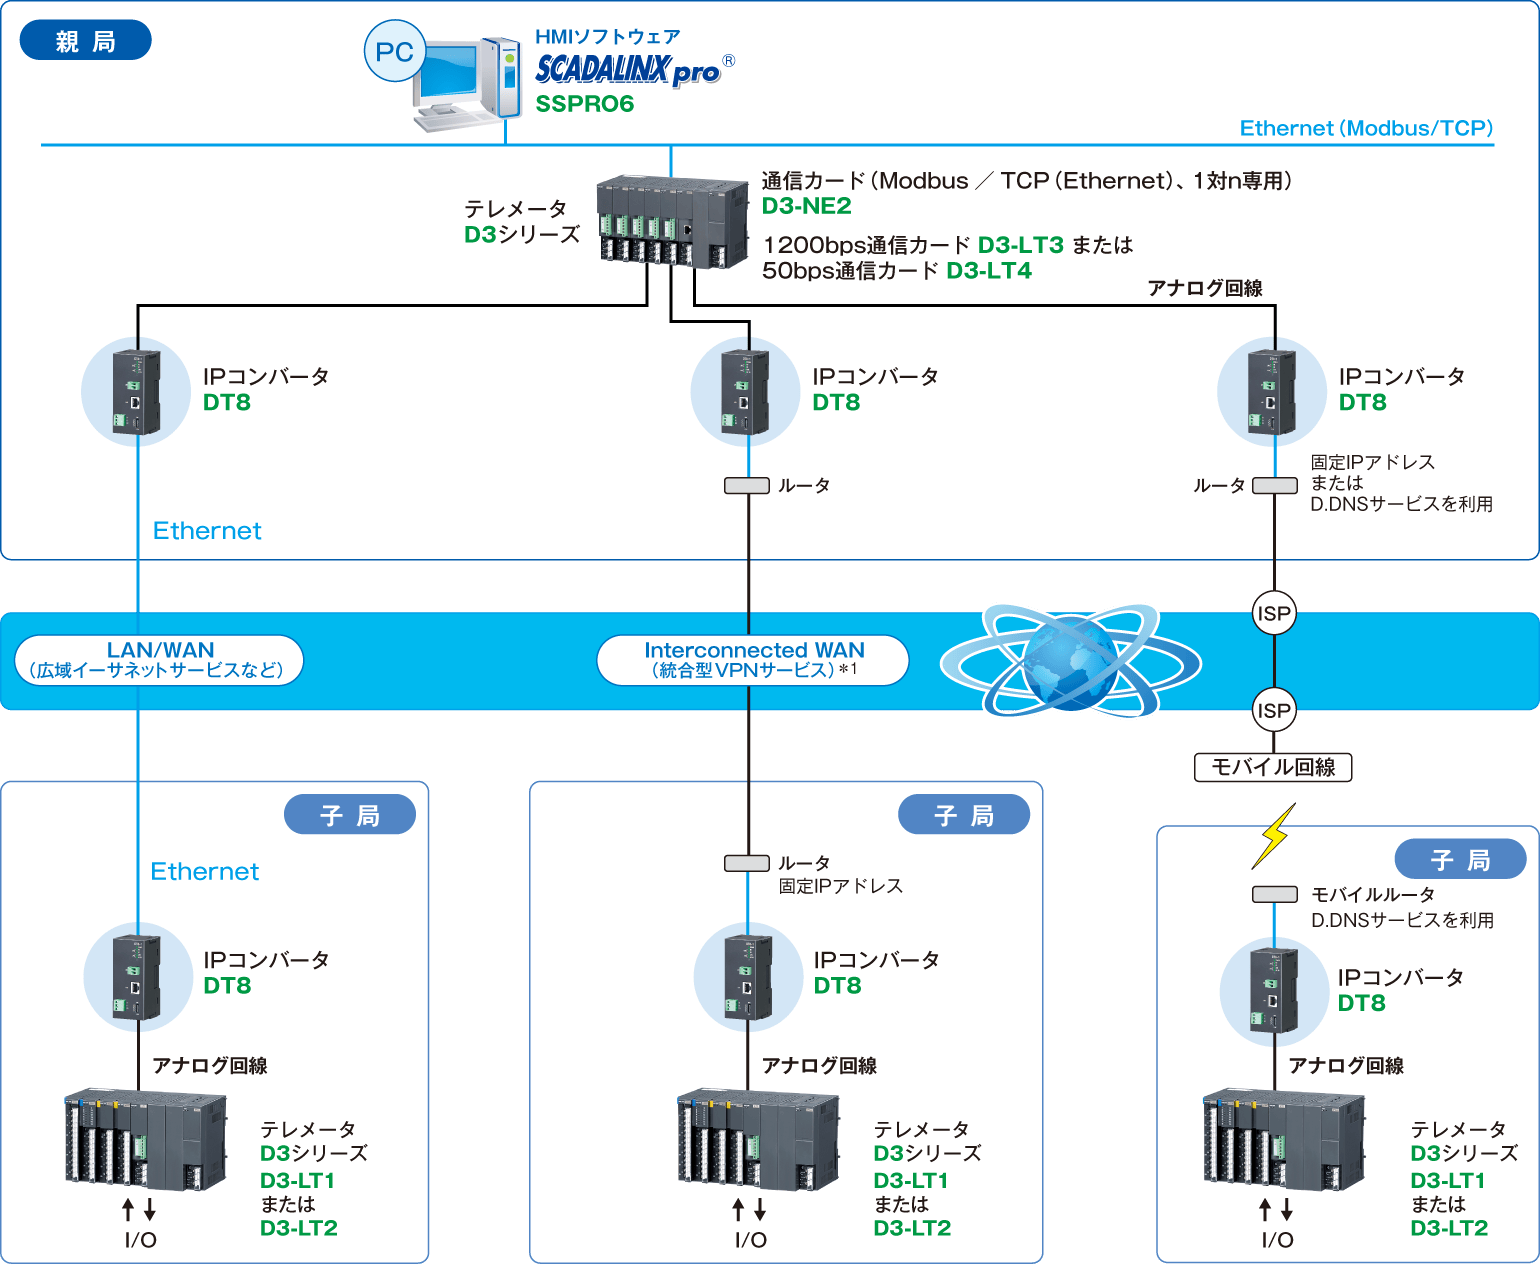This screenshot has width=1540, height=1264.
Task: Click the right master station DT8 converter
Action: [1272, 392]
